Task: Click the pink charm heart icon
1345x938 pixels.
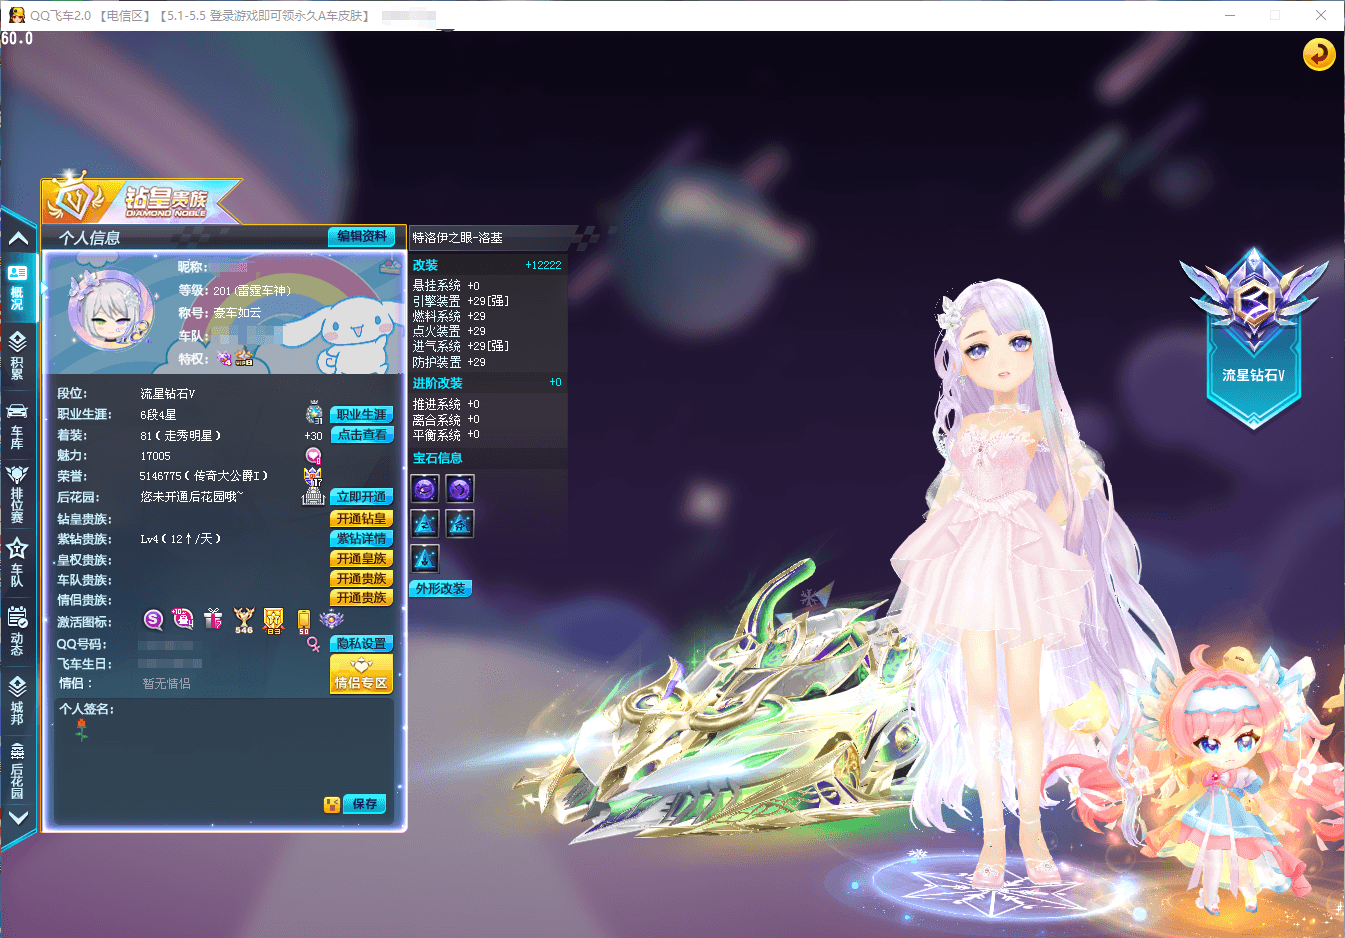Action: click(x=313, y=456)
